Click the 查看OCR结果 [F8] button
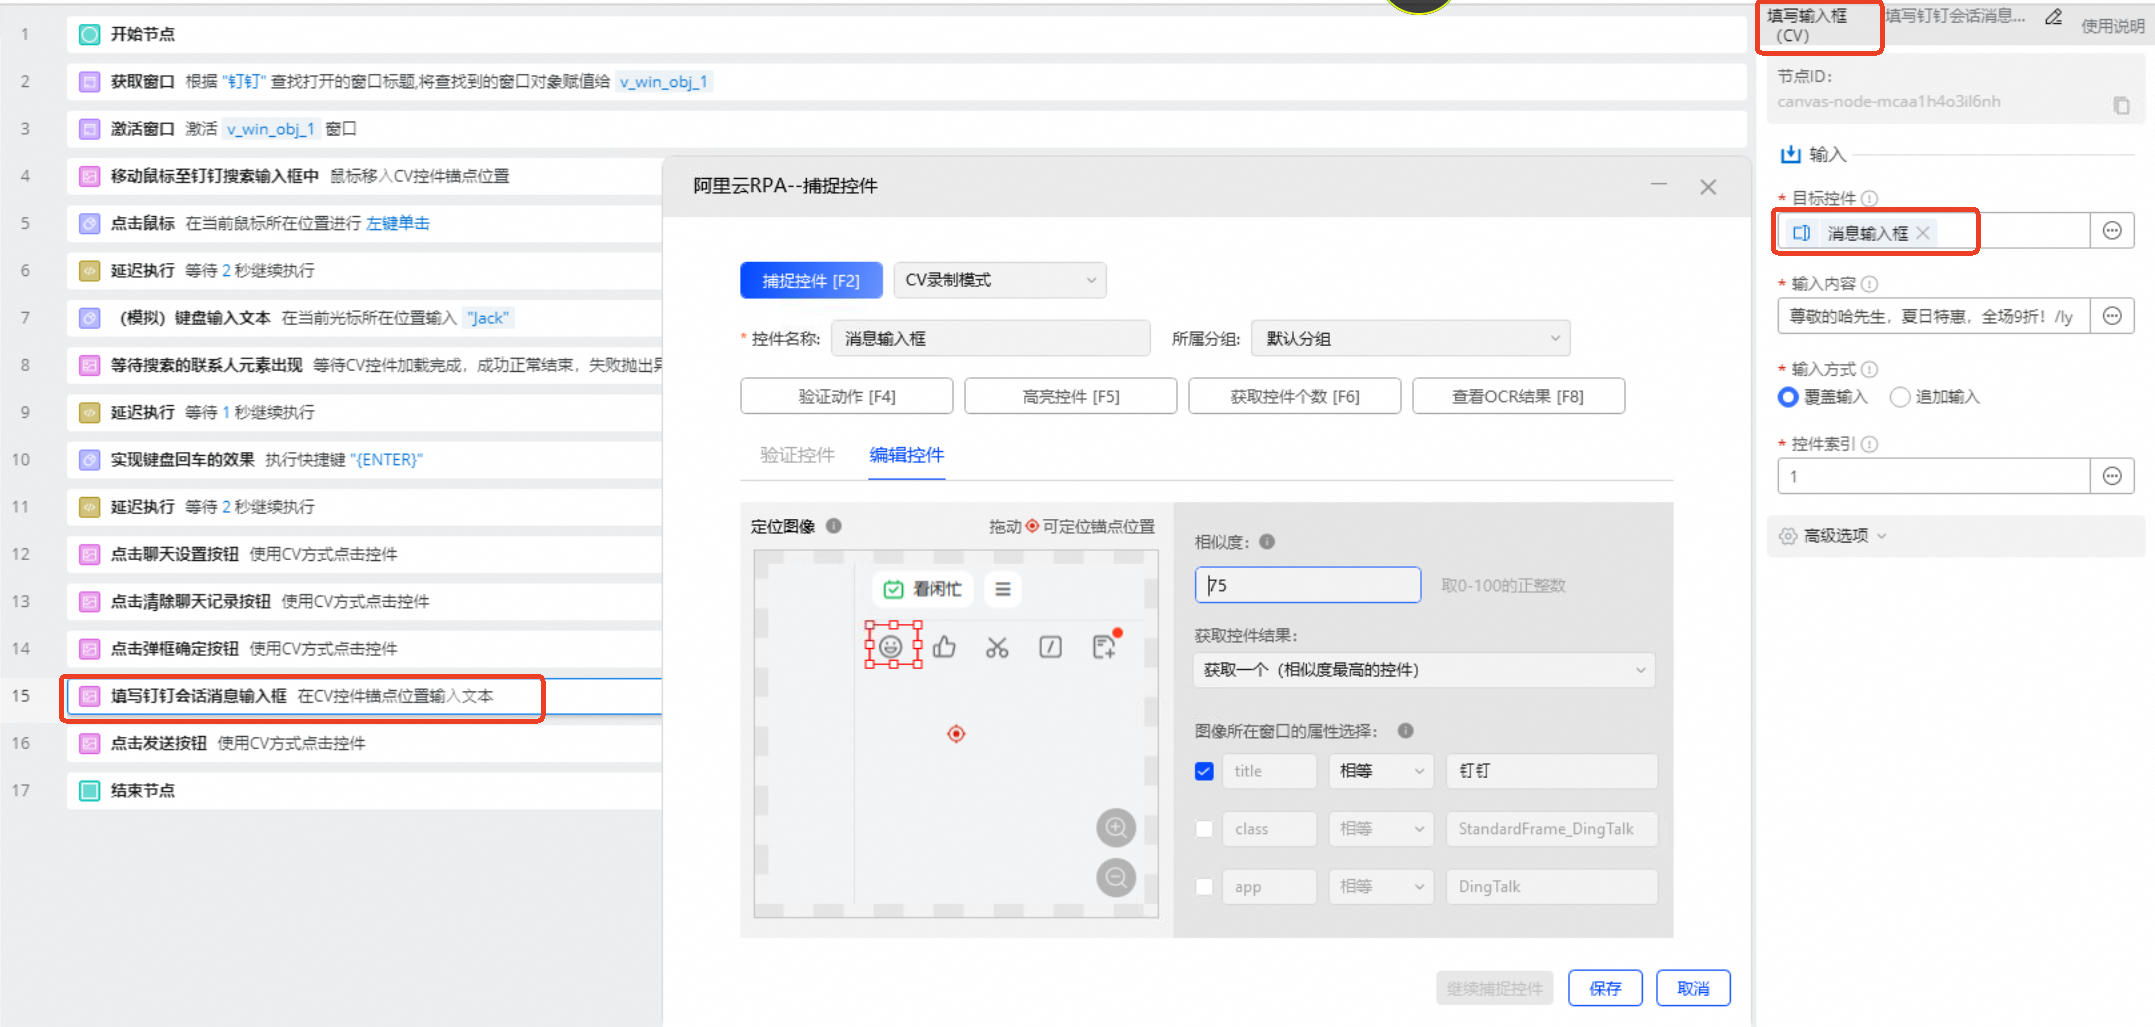 (x=1518, y=396)
